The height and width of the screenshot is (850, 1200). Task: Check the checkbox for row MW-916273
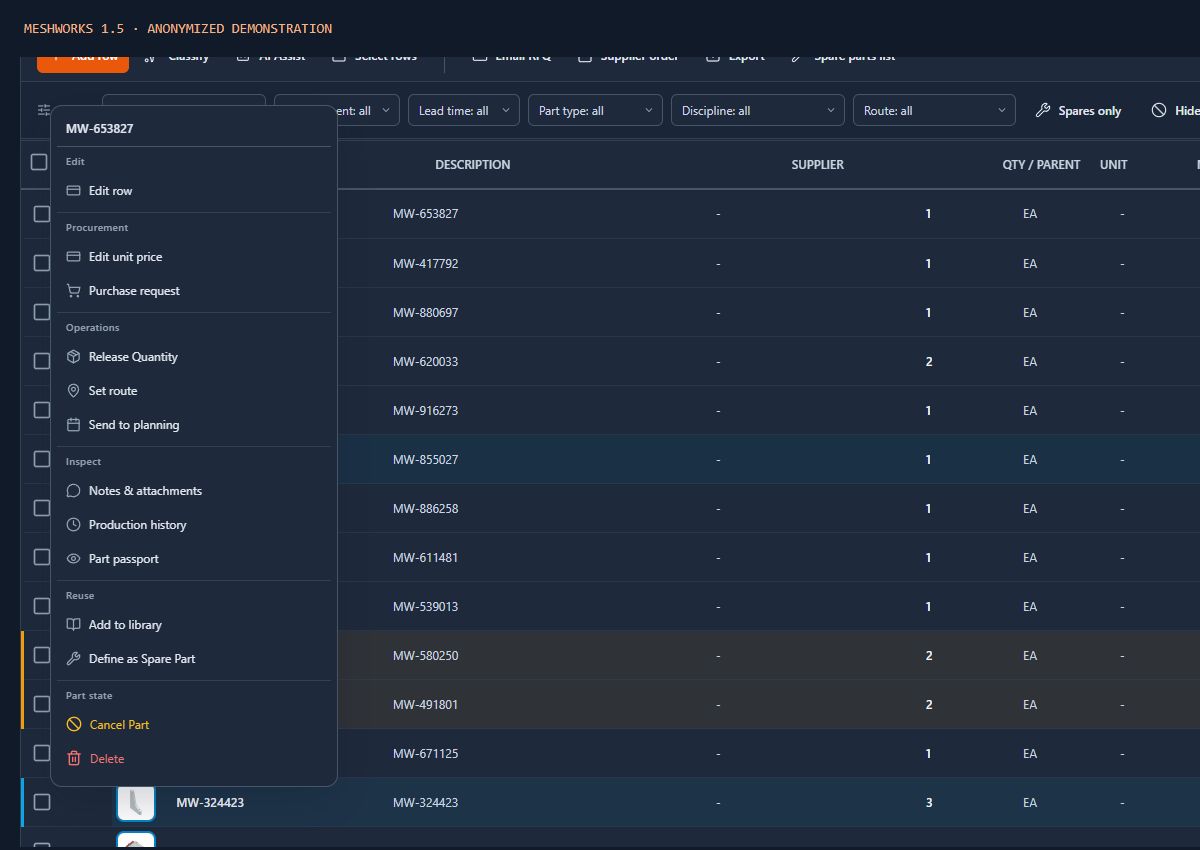pos(42,410)
